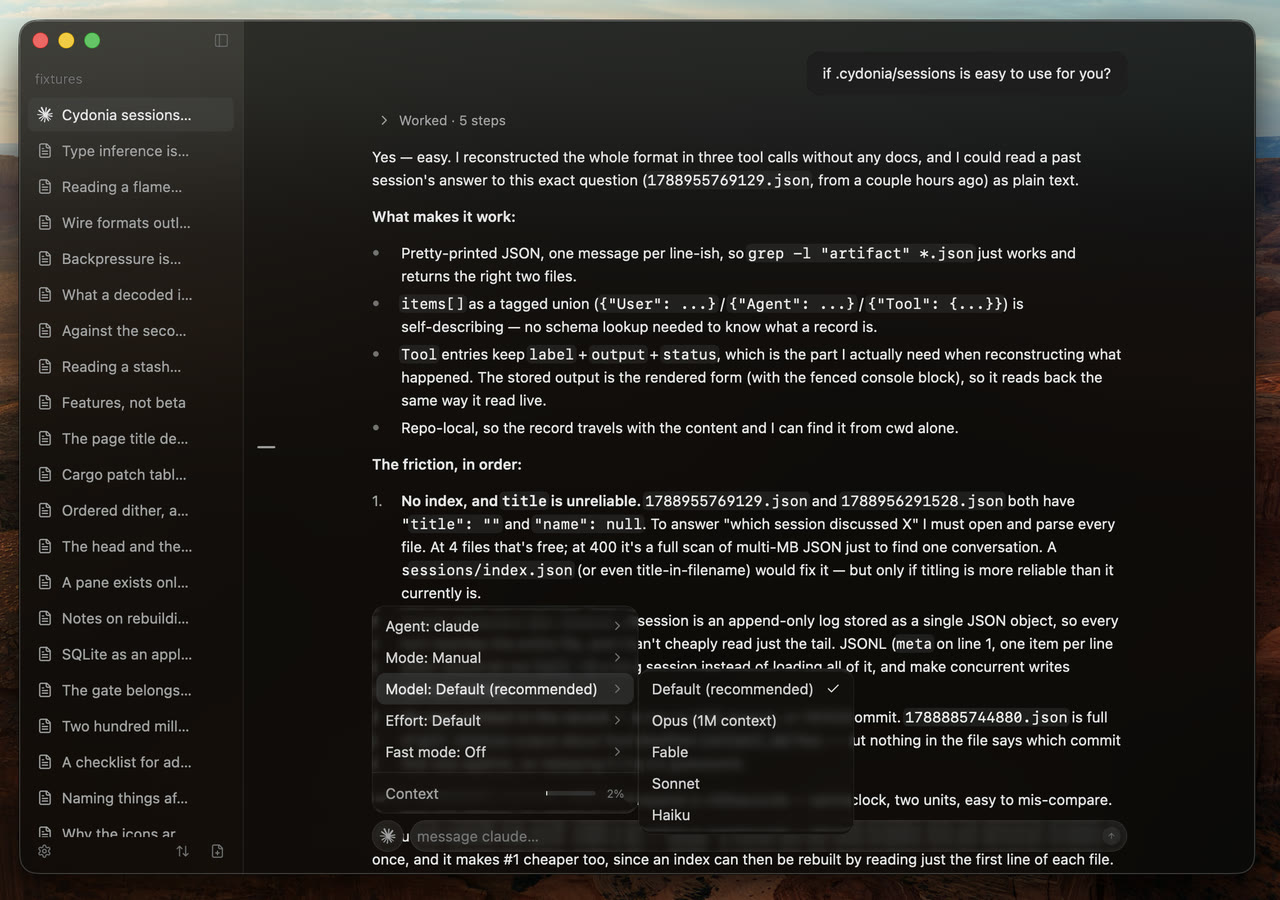Open the 'Effort: Default' submenu
Viewport: 1280px width, 900px height.
pyautogui.click(x=504, y=720)
